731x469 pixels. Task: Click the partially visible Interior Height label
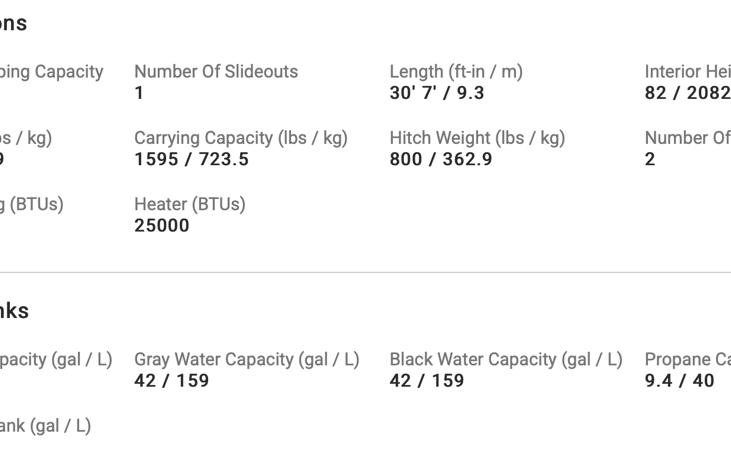[x=688, y=72]
